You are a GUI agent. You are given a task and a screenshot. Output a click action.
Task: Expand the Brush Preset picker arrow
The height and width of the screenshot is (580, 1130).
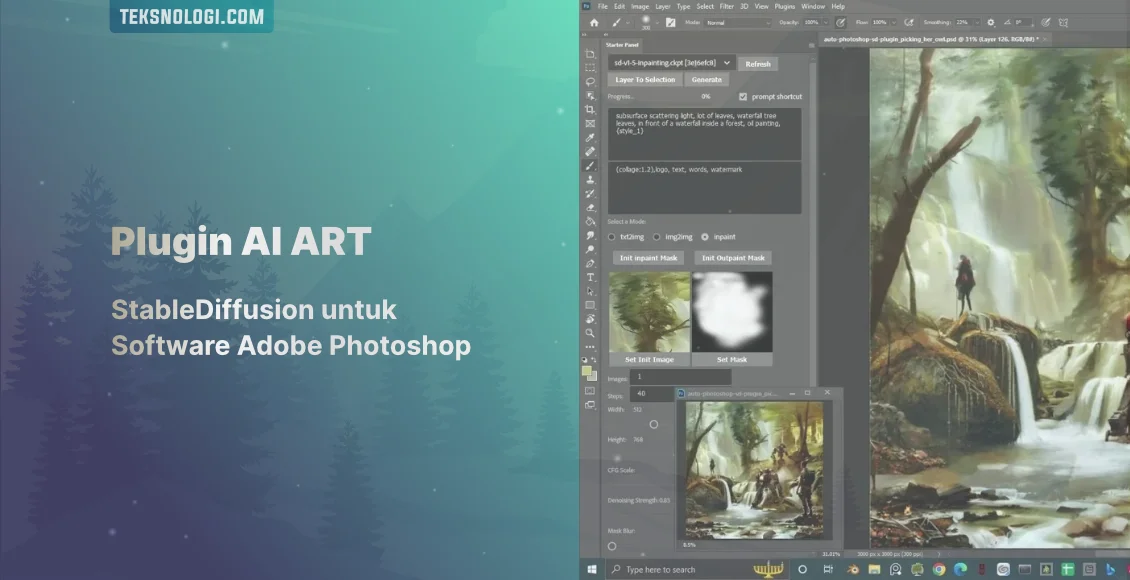point(657,22)
